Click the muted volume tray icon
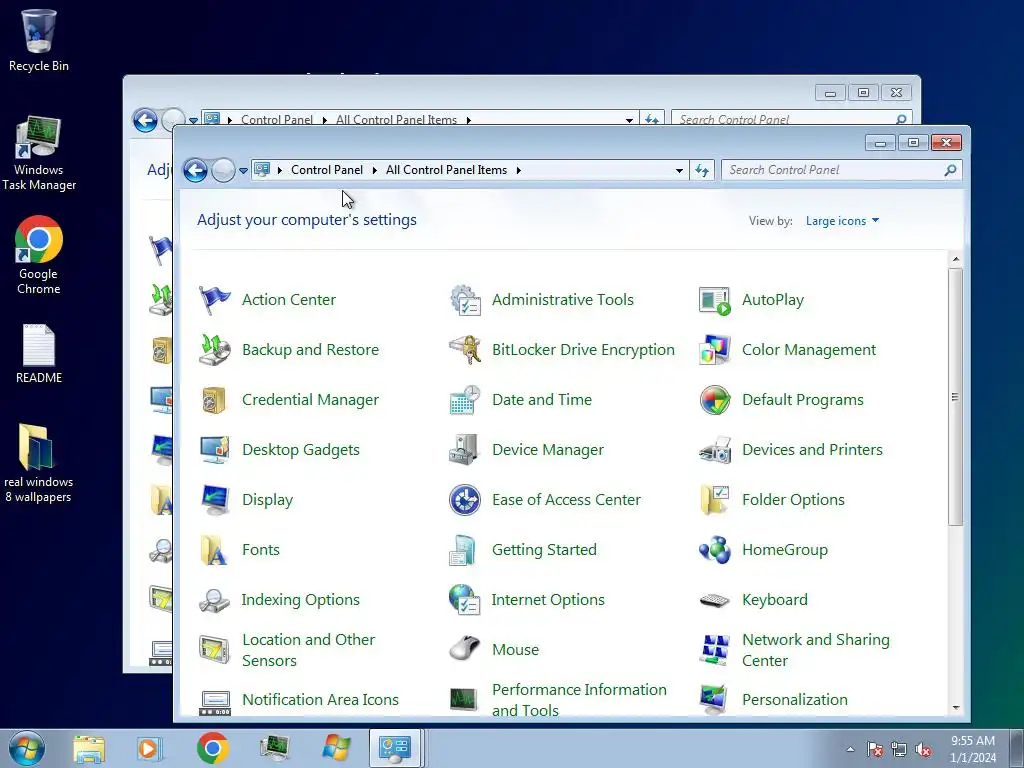Viewport: 1024px width, 768px height. [x=923, y=750]
